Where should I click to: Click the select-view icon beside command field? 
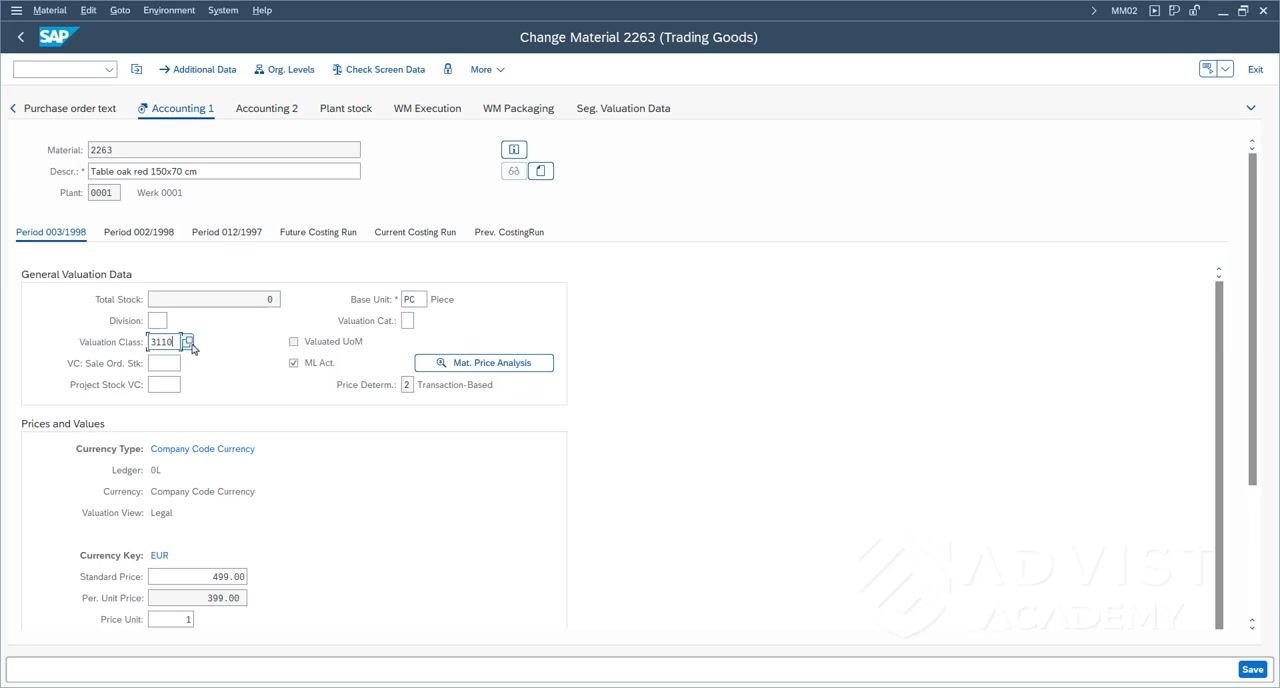click(137, 69)
